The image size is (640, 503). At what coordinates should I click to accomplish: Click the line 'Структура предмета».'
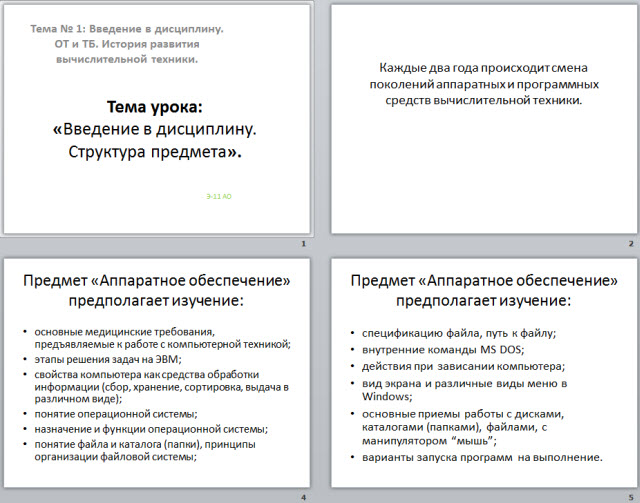[155, 152]
